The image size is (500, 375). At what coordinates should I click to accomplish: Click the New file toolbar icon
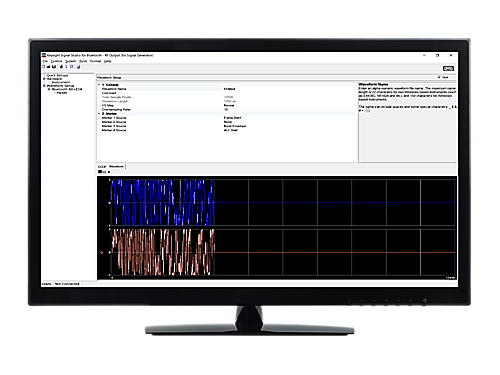pyautogui.click(x=43, y=67)
